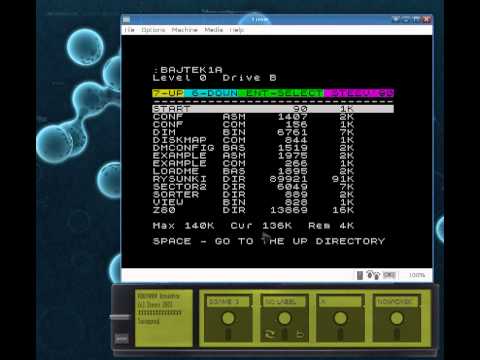Viewport: 480px width, 360px height.
Task: Select the SORTER DIR directory row
Action: [253, 194]
